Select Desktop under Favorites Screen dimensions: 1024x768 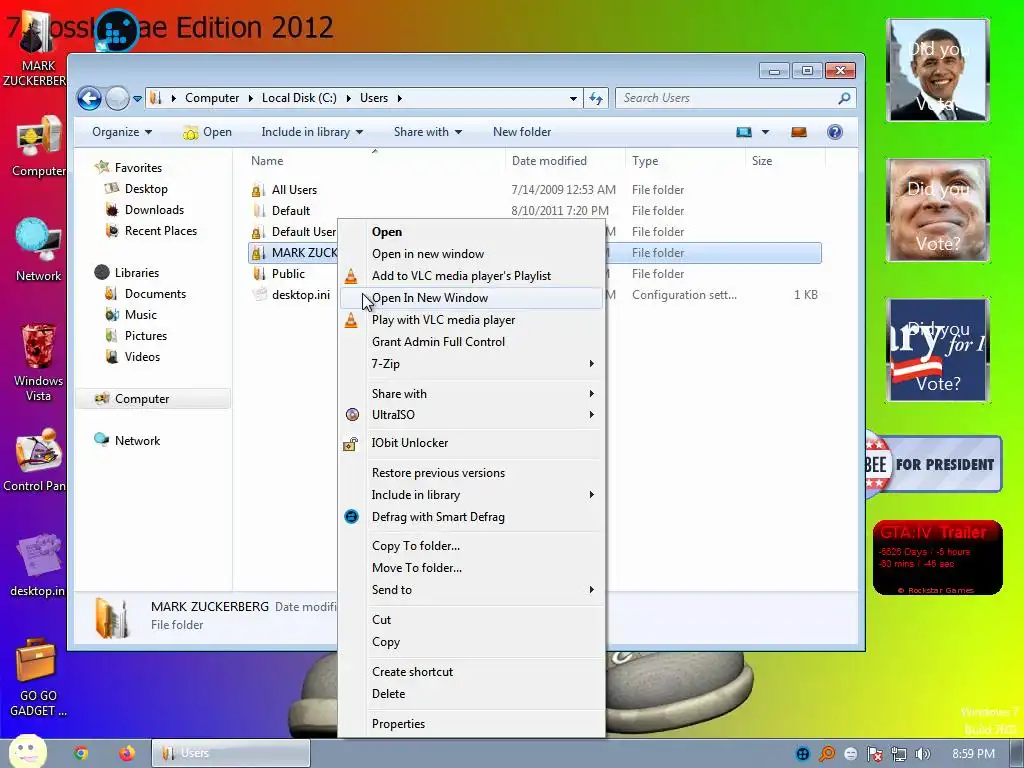point(146,189)
